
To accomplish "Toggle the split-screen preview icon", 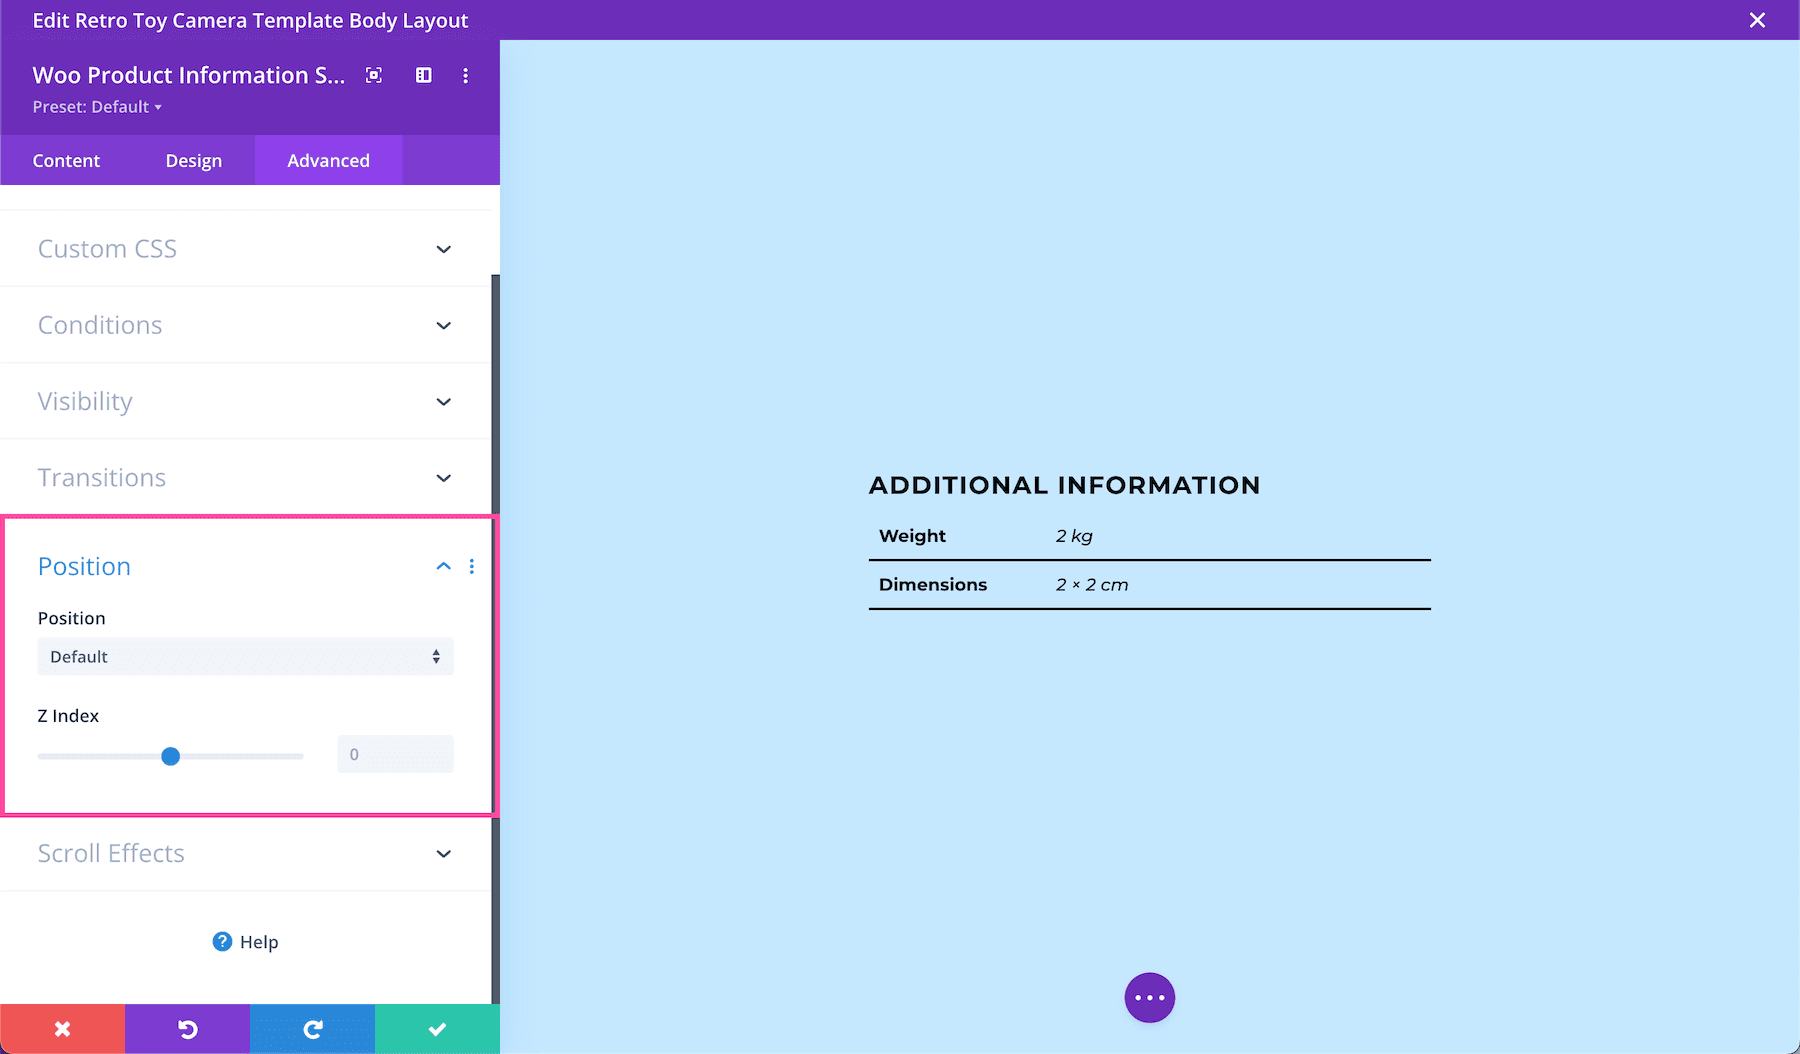I will (x=423, y=75).
